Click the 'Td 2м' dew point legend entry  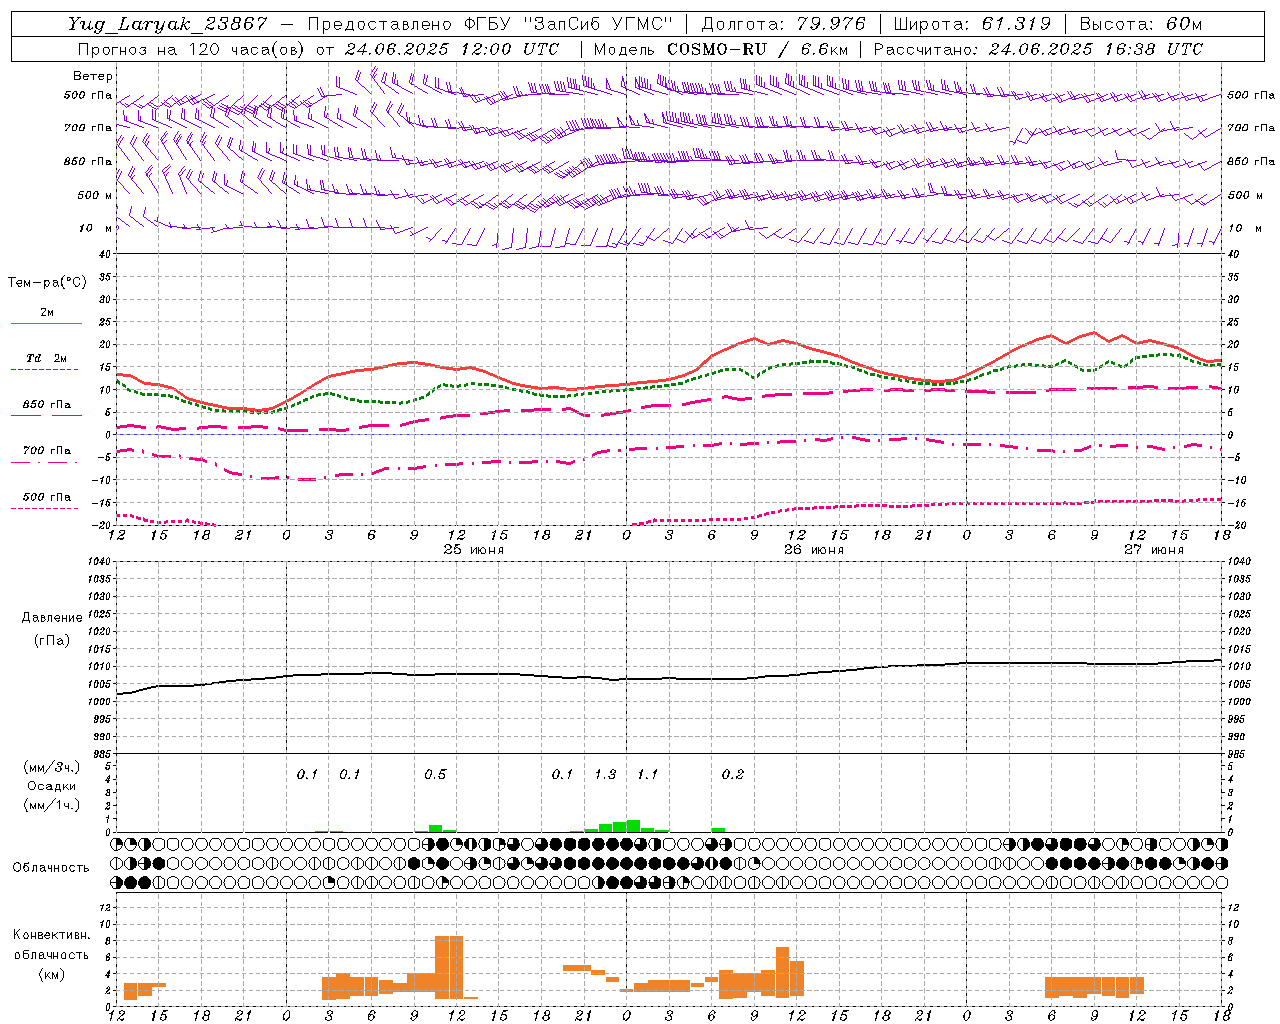tap(46, 358)
